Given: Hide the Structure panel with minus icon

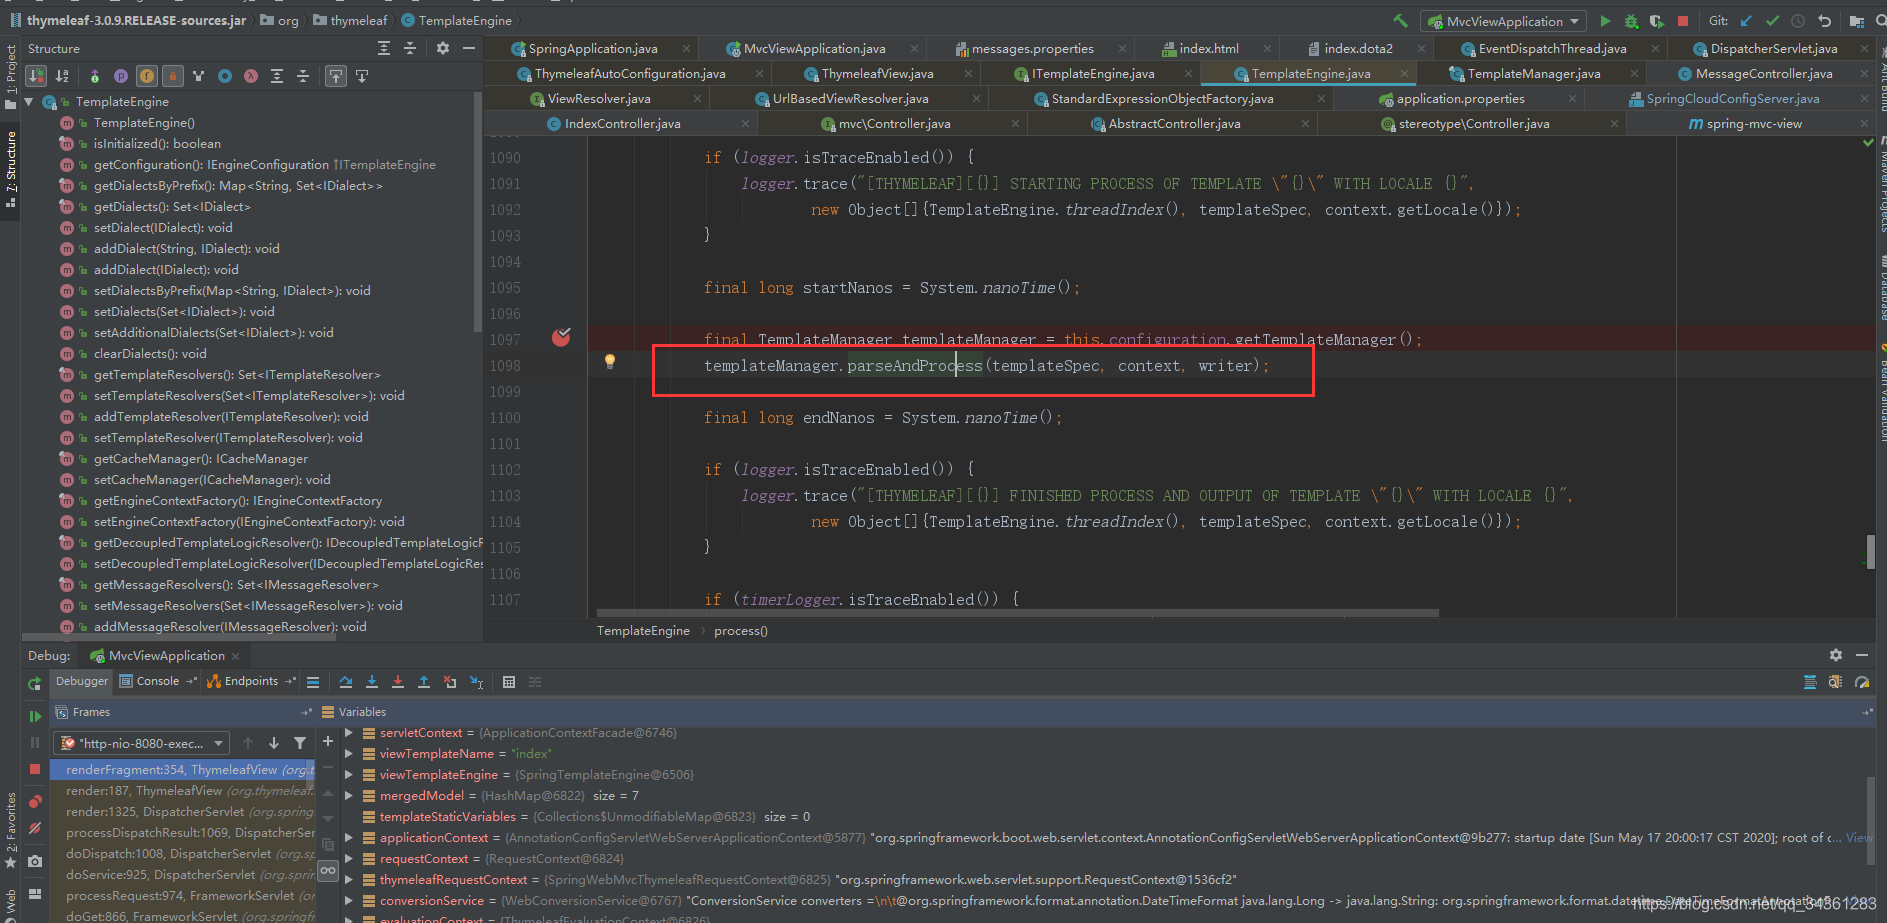Looking at the screenshot, I should click(469, 48).
